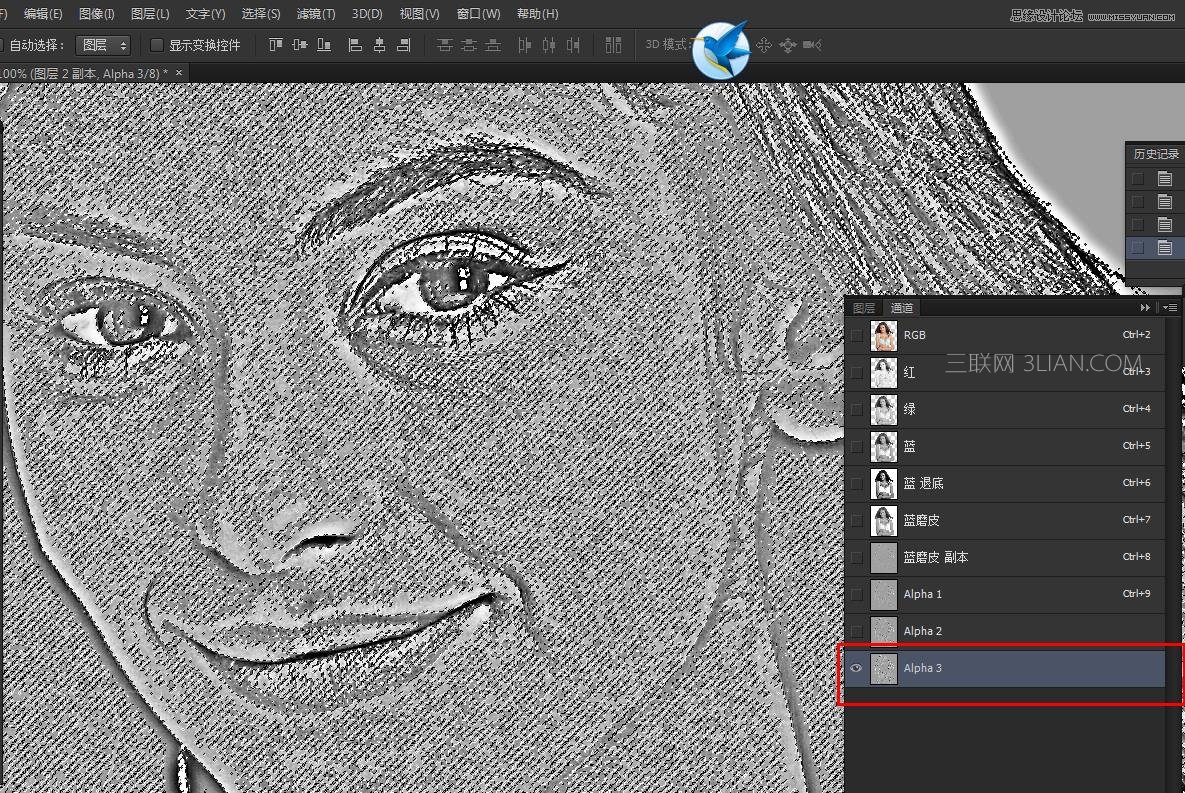
Task: Open 文字(Y) menu
Action: coord(206,14)
